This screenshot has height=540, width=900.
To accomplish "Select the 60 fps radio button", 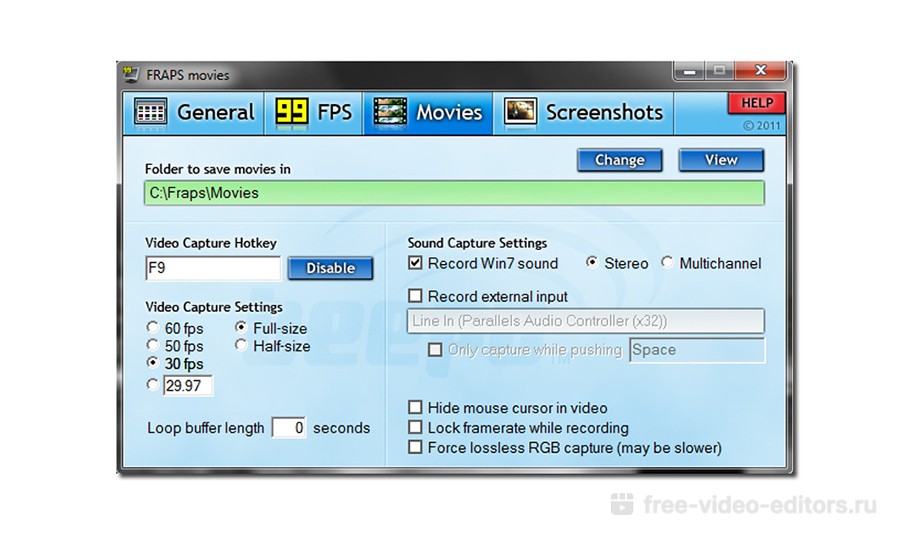I will tap(152, 327).
